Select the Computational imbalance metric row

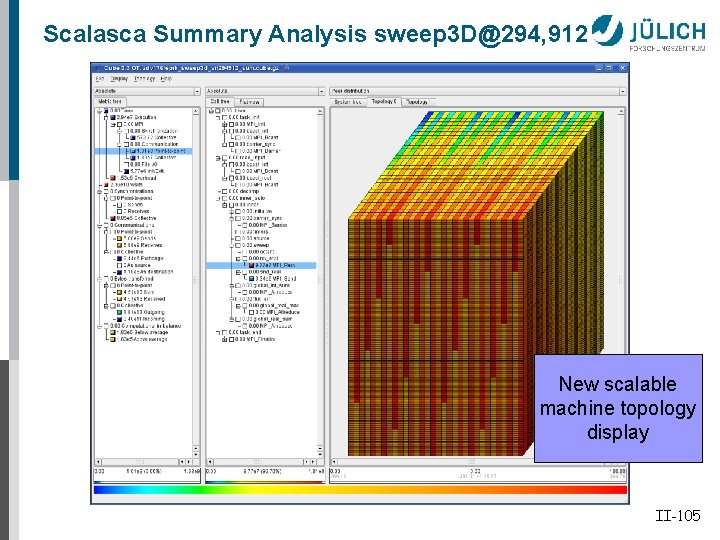pyautogui.click(x=141, y=326)
